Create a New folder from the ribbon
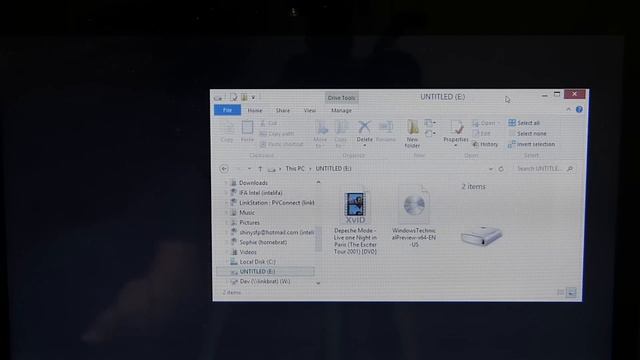The width and height of the screenshot is (640, 360). tap(413, 134)
